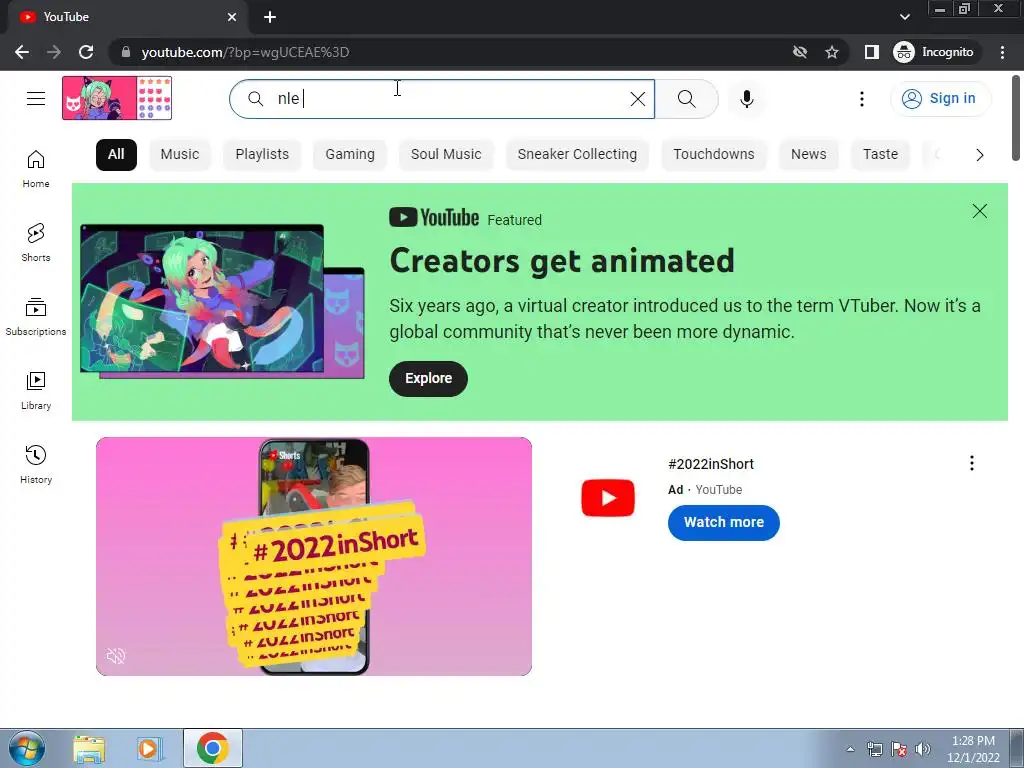The height and width of the screenshot is (768, 1024).
Task: Click the YouTube doodle logo
Action: 117,98
